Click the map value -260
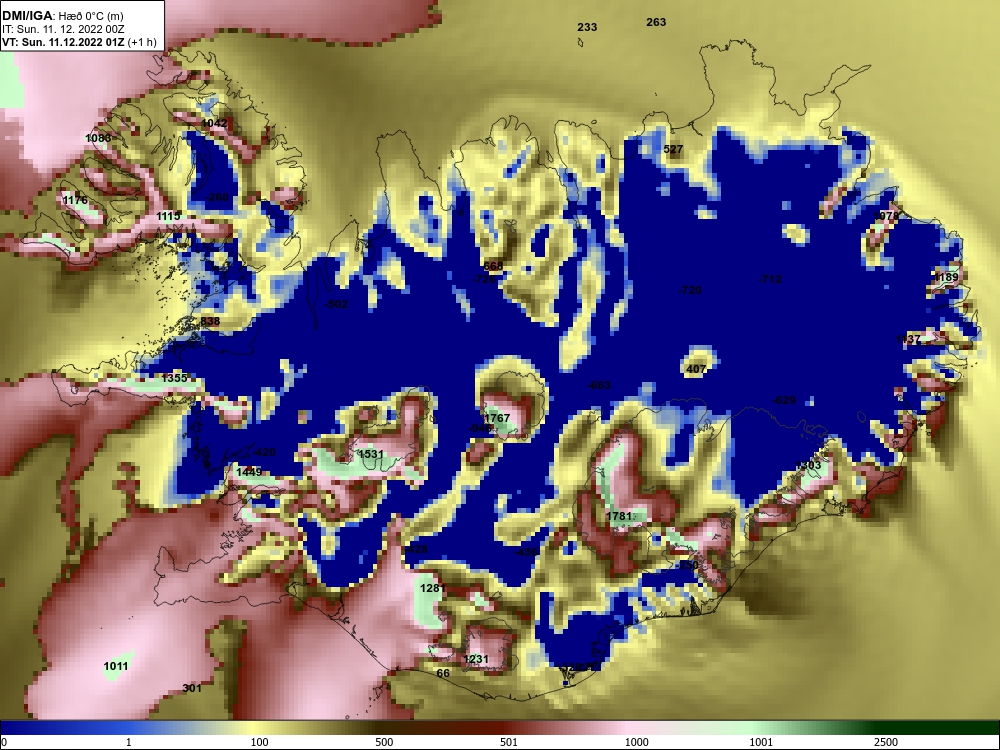 click(217, 197)
